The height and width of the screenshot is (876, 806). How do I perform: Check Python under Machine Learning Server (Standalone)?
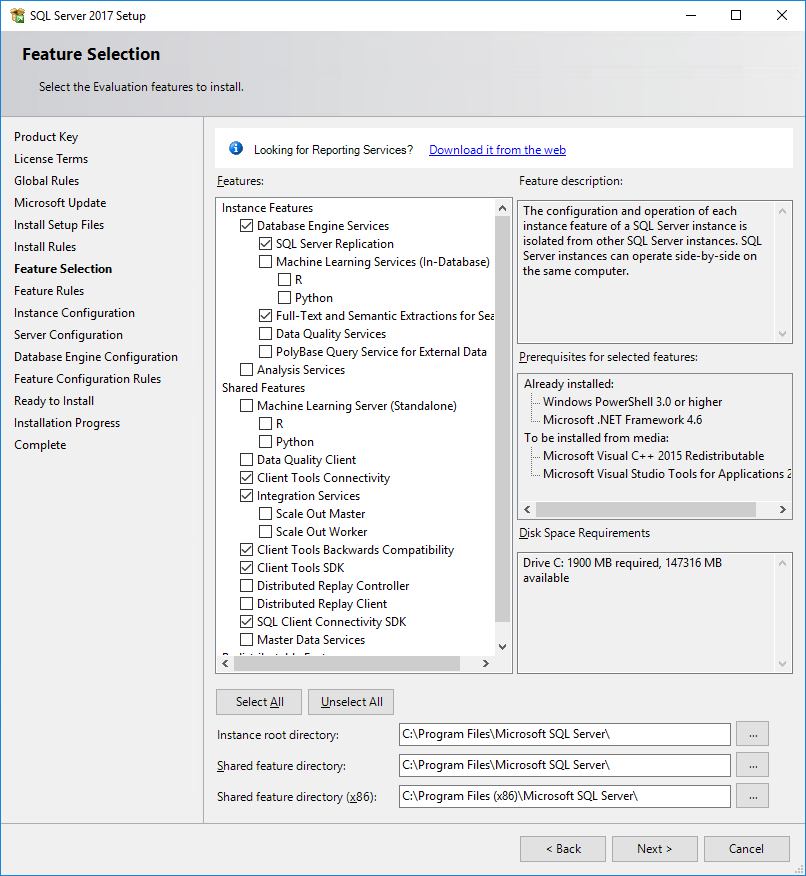265,441
